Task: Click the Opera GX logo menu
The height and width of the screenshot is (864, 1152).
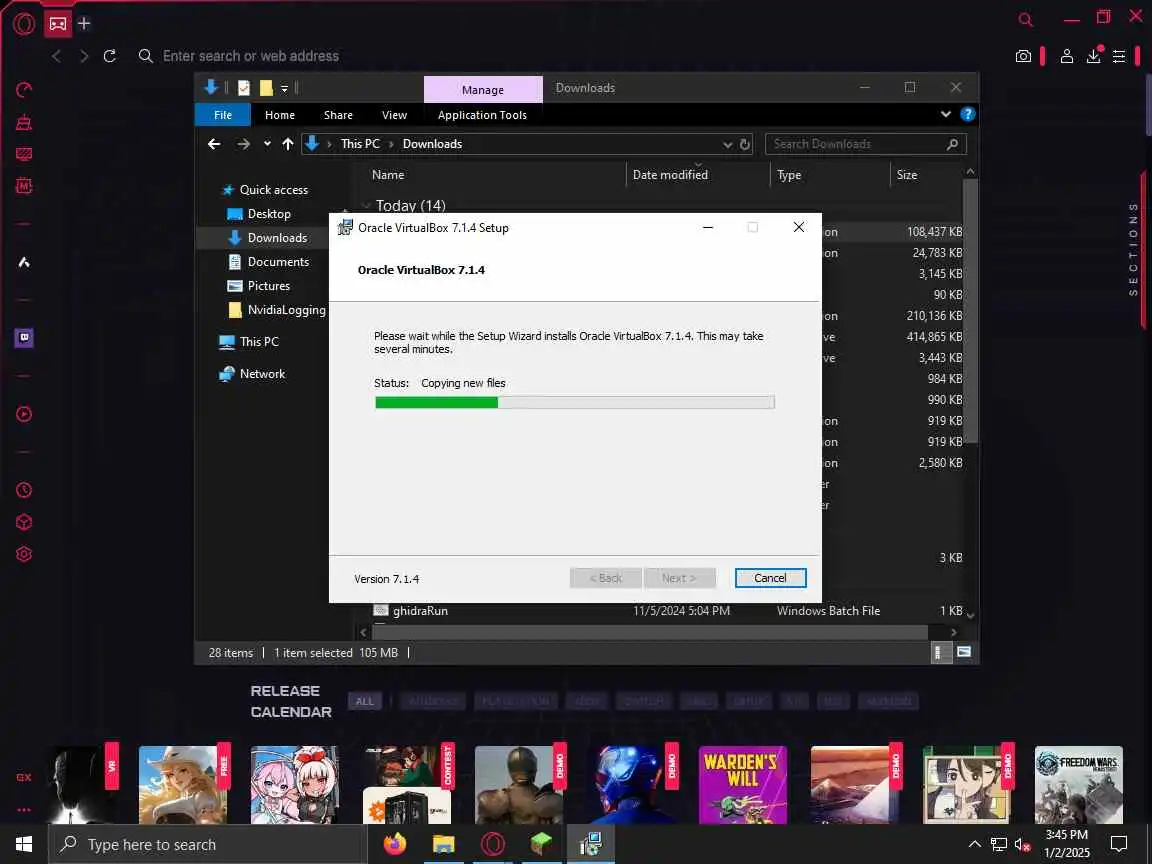Action: pyautogui.click(x=24, y=24)
